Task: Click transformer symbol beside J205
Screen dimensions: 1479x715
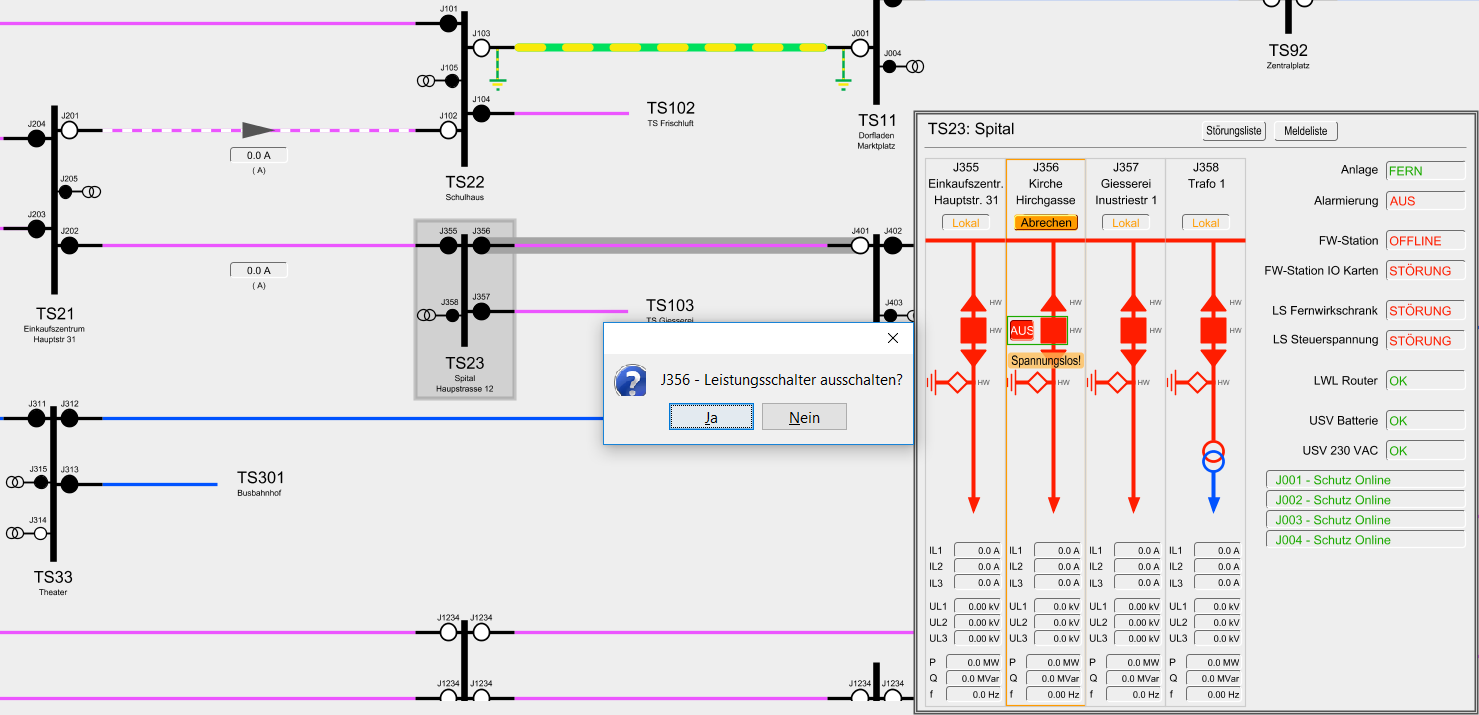Action: pyautogui.click(x=91, y=192)
